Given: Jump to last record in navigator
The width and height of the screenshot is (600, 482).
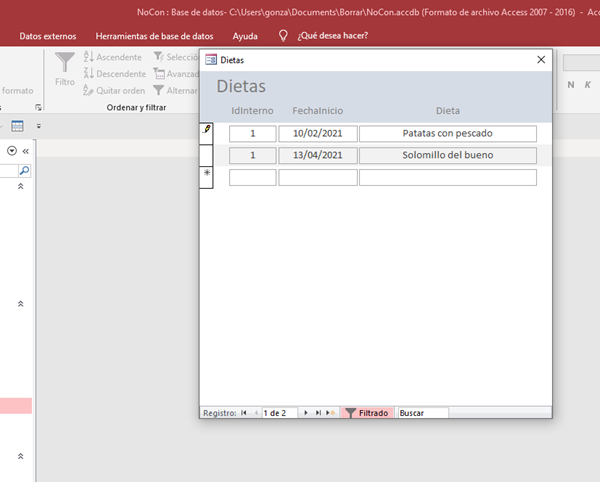Looking at the screenshot, I should pos(318,412).
